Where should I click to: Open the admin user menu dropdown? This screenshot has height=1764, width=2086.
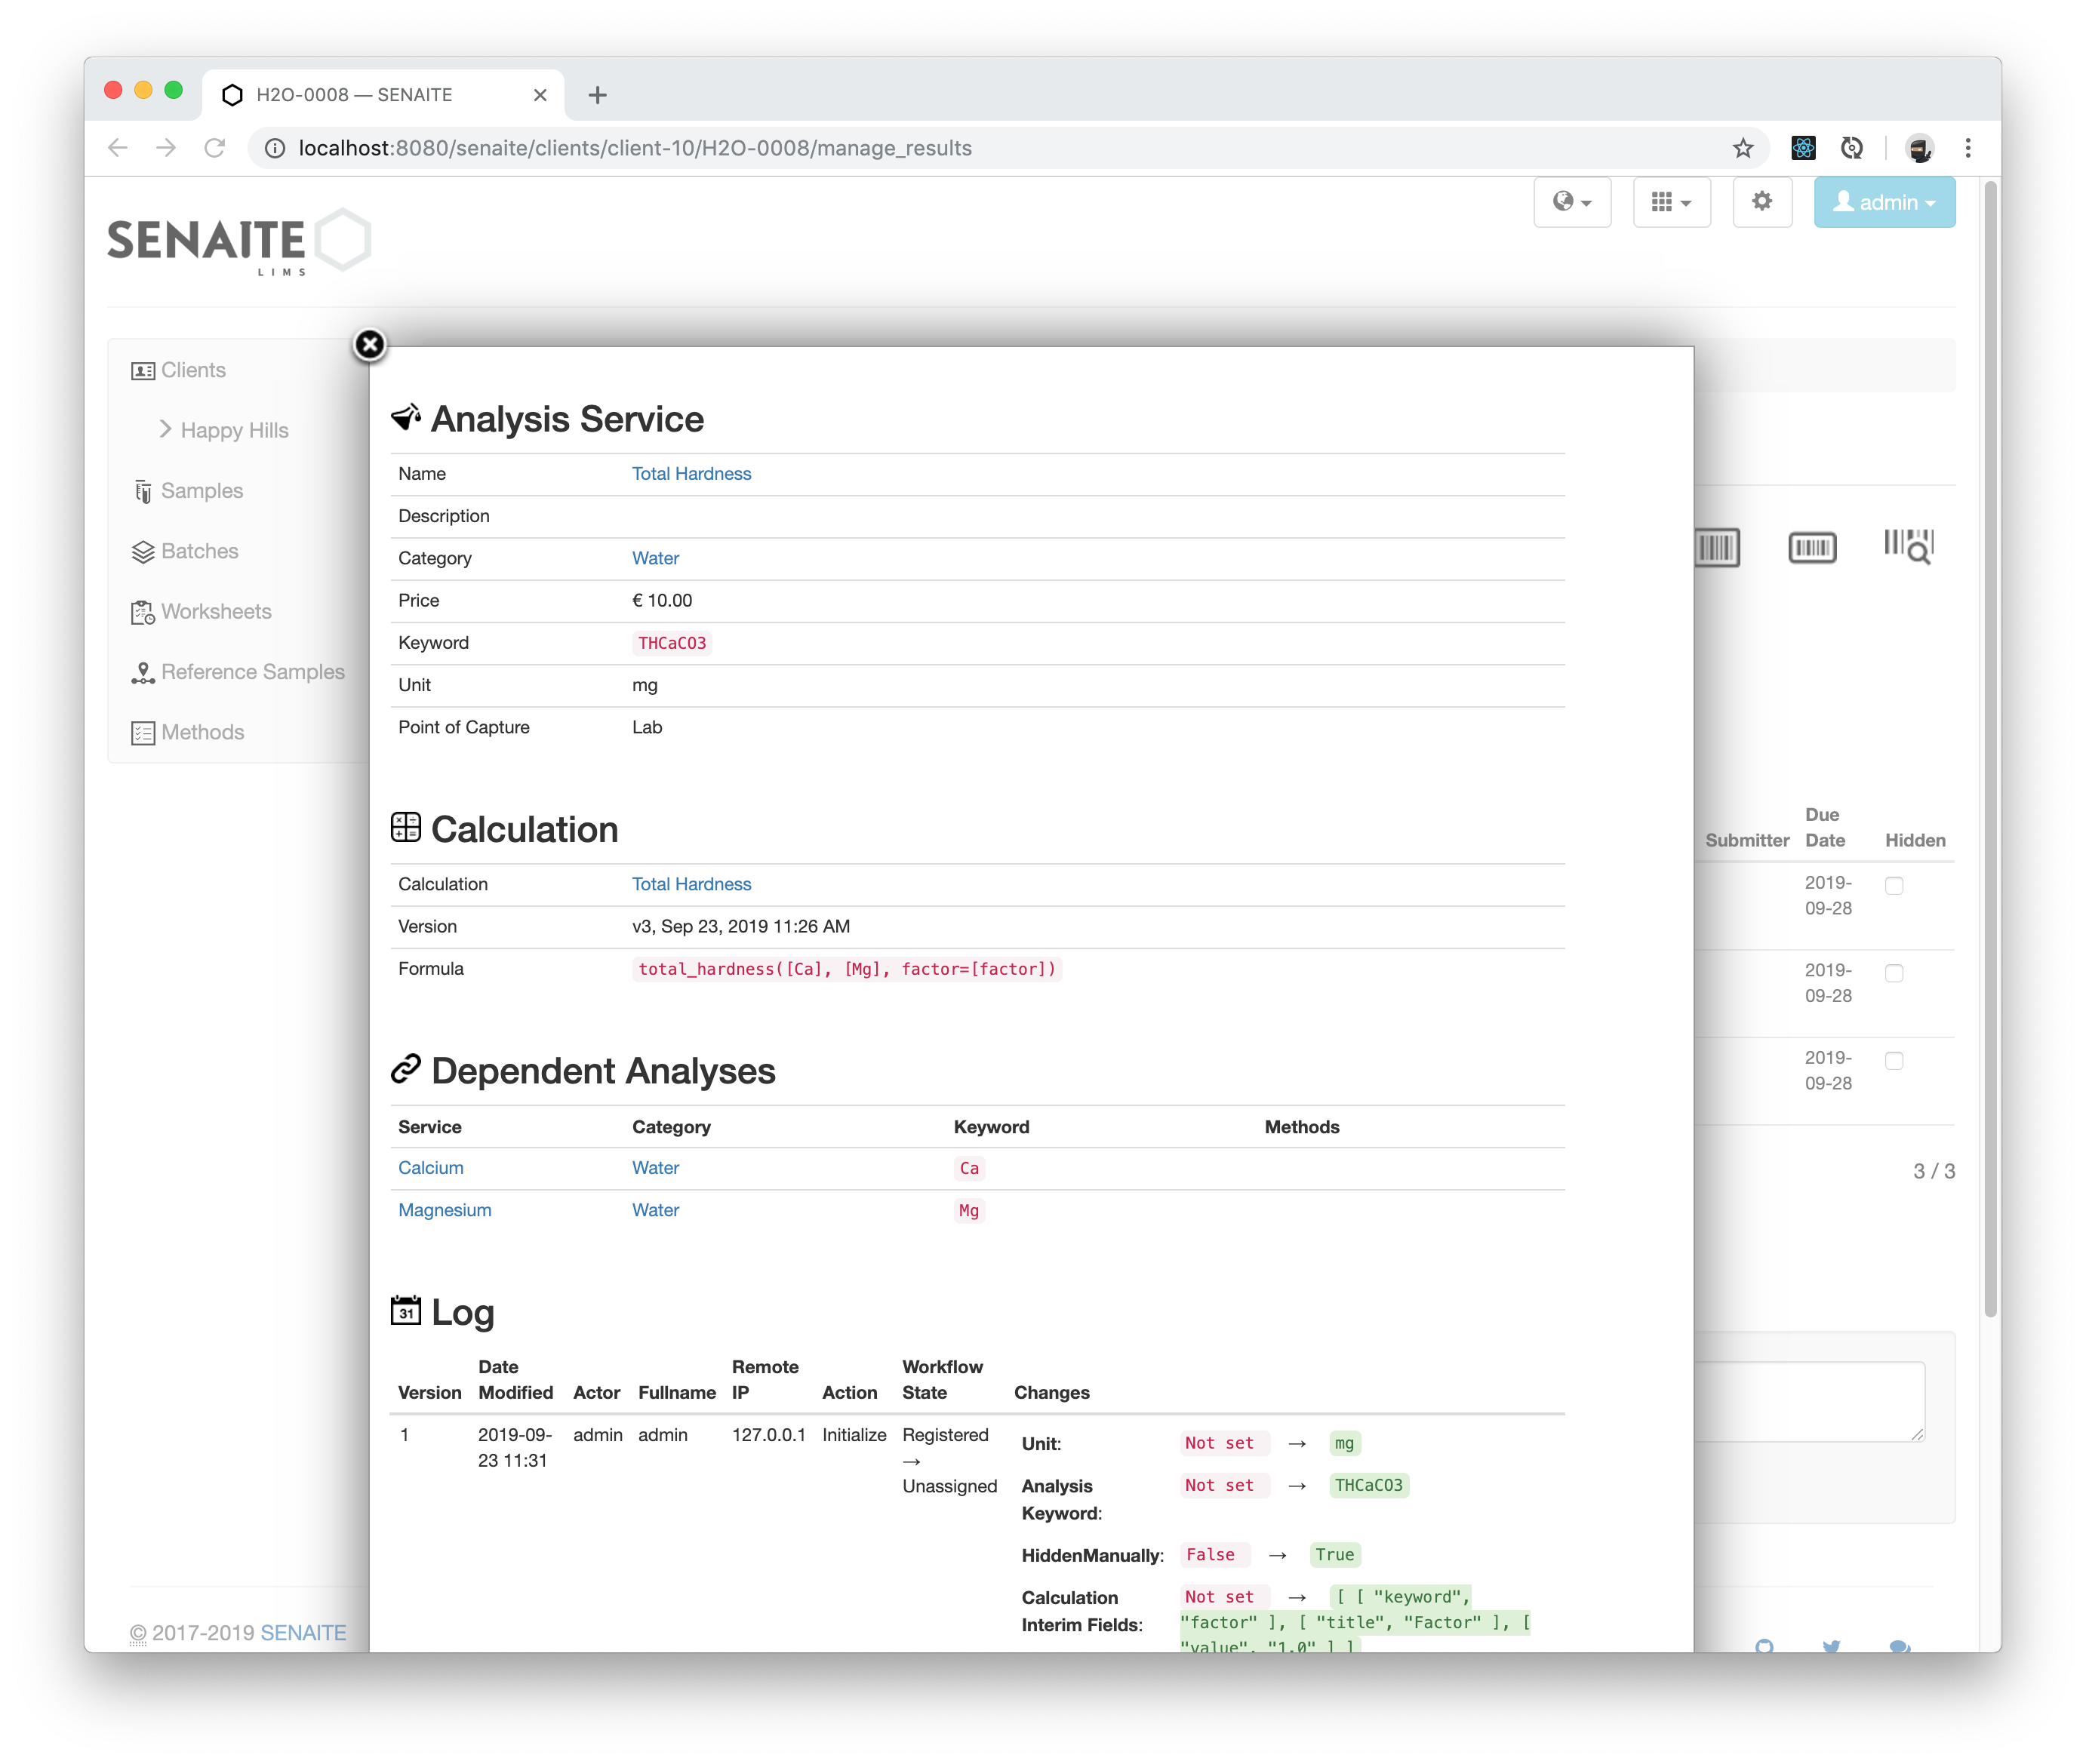[x=1881, y=203]
